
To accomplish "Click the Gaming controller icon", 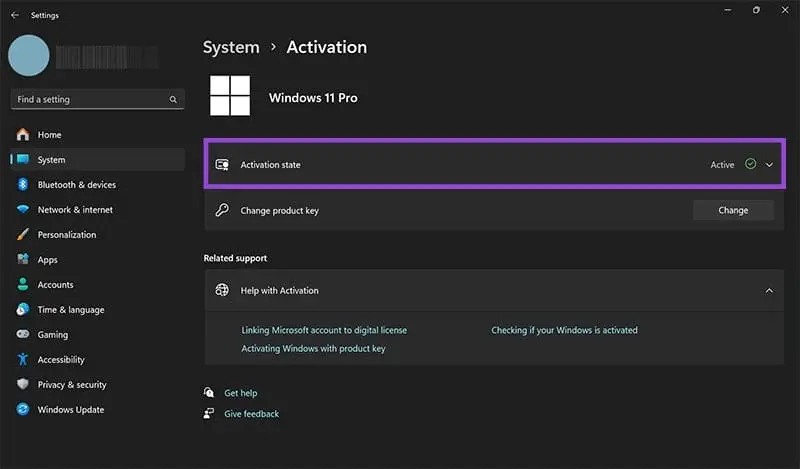I will [23, 334].
